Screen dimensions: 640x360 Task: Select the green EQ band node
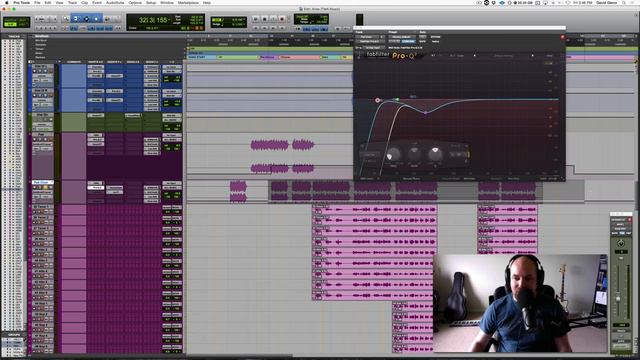(397, 99)
